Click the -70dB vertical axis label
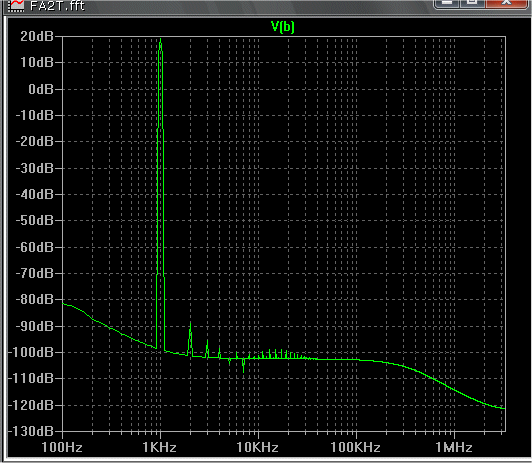This screenshot has width=532, height=463. pos(34,273)
